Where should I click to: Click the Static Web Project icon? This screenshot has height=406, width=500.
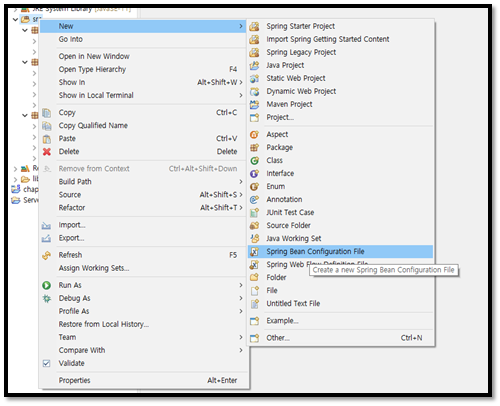pyautogui.click(x=254, y=78)
